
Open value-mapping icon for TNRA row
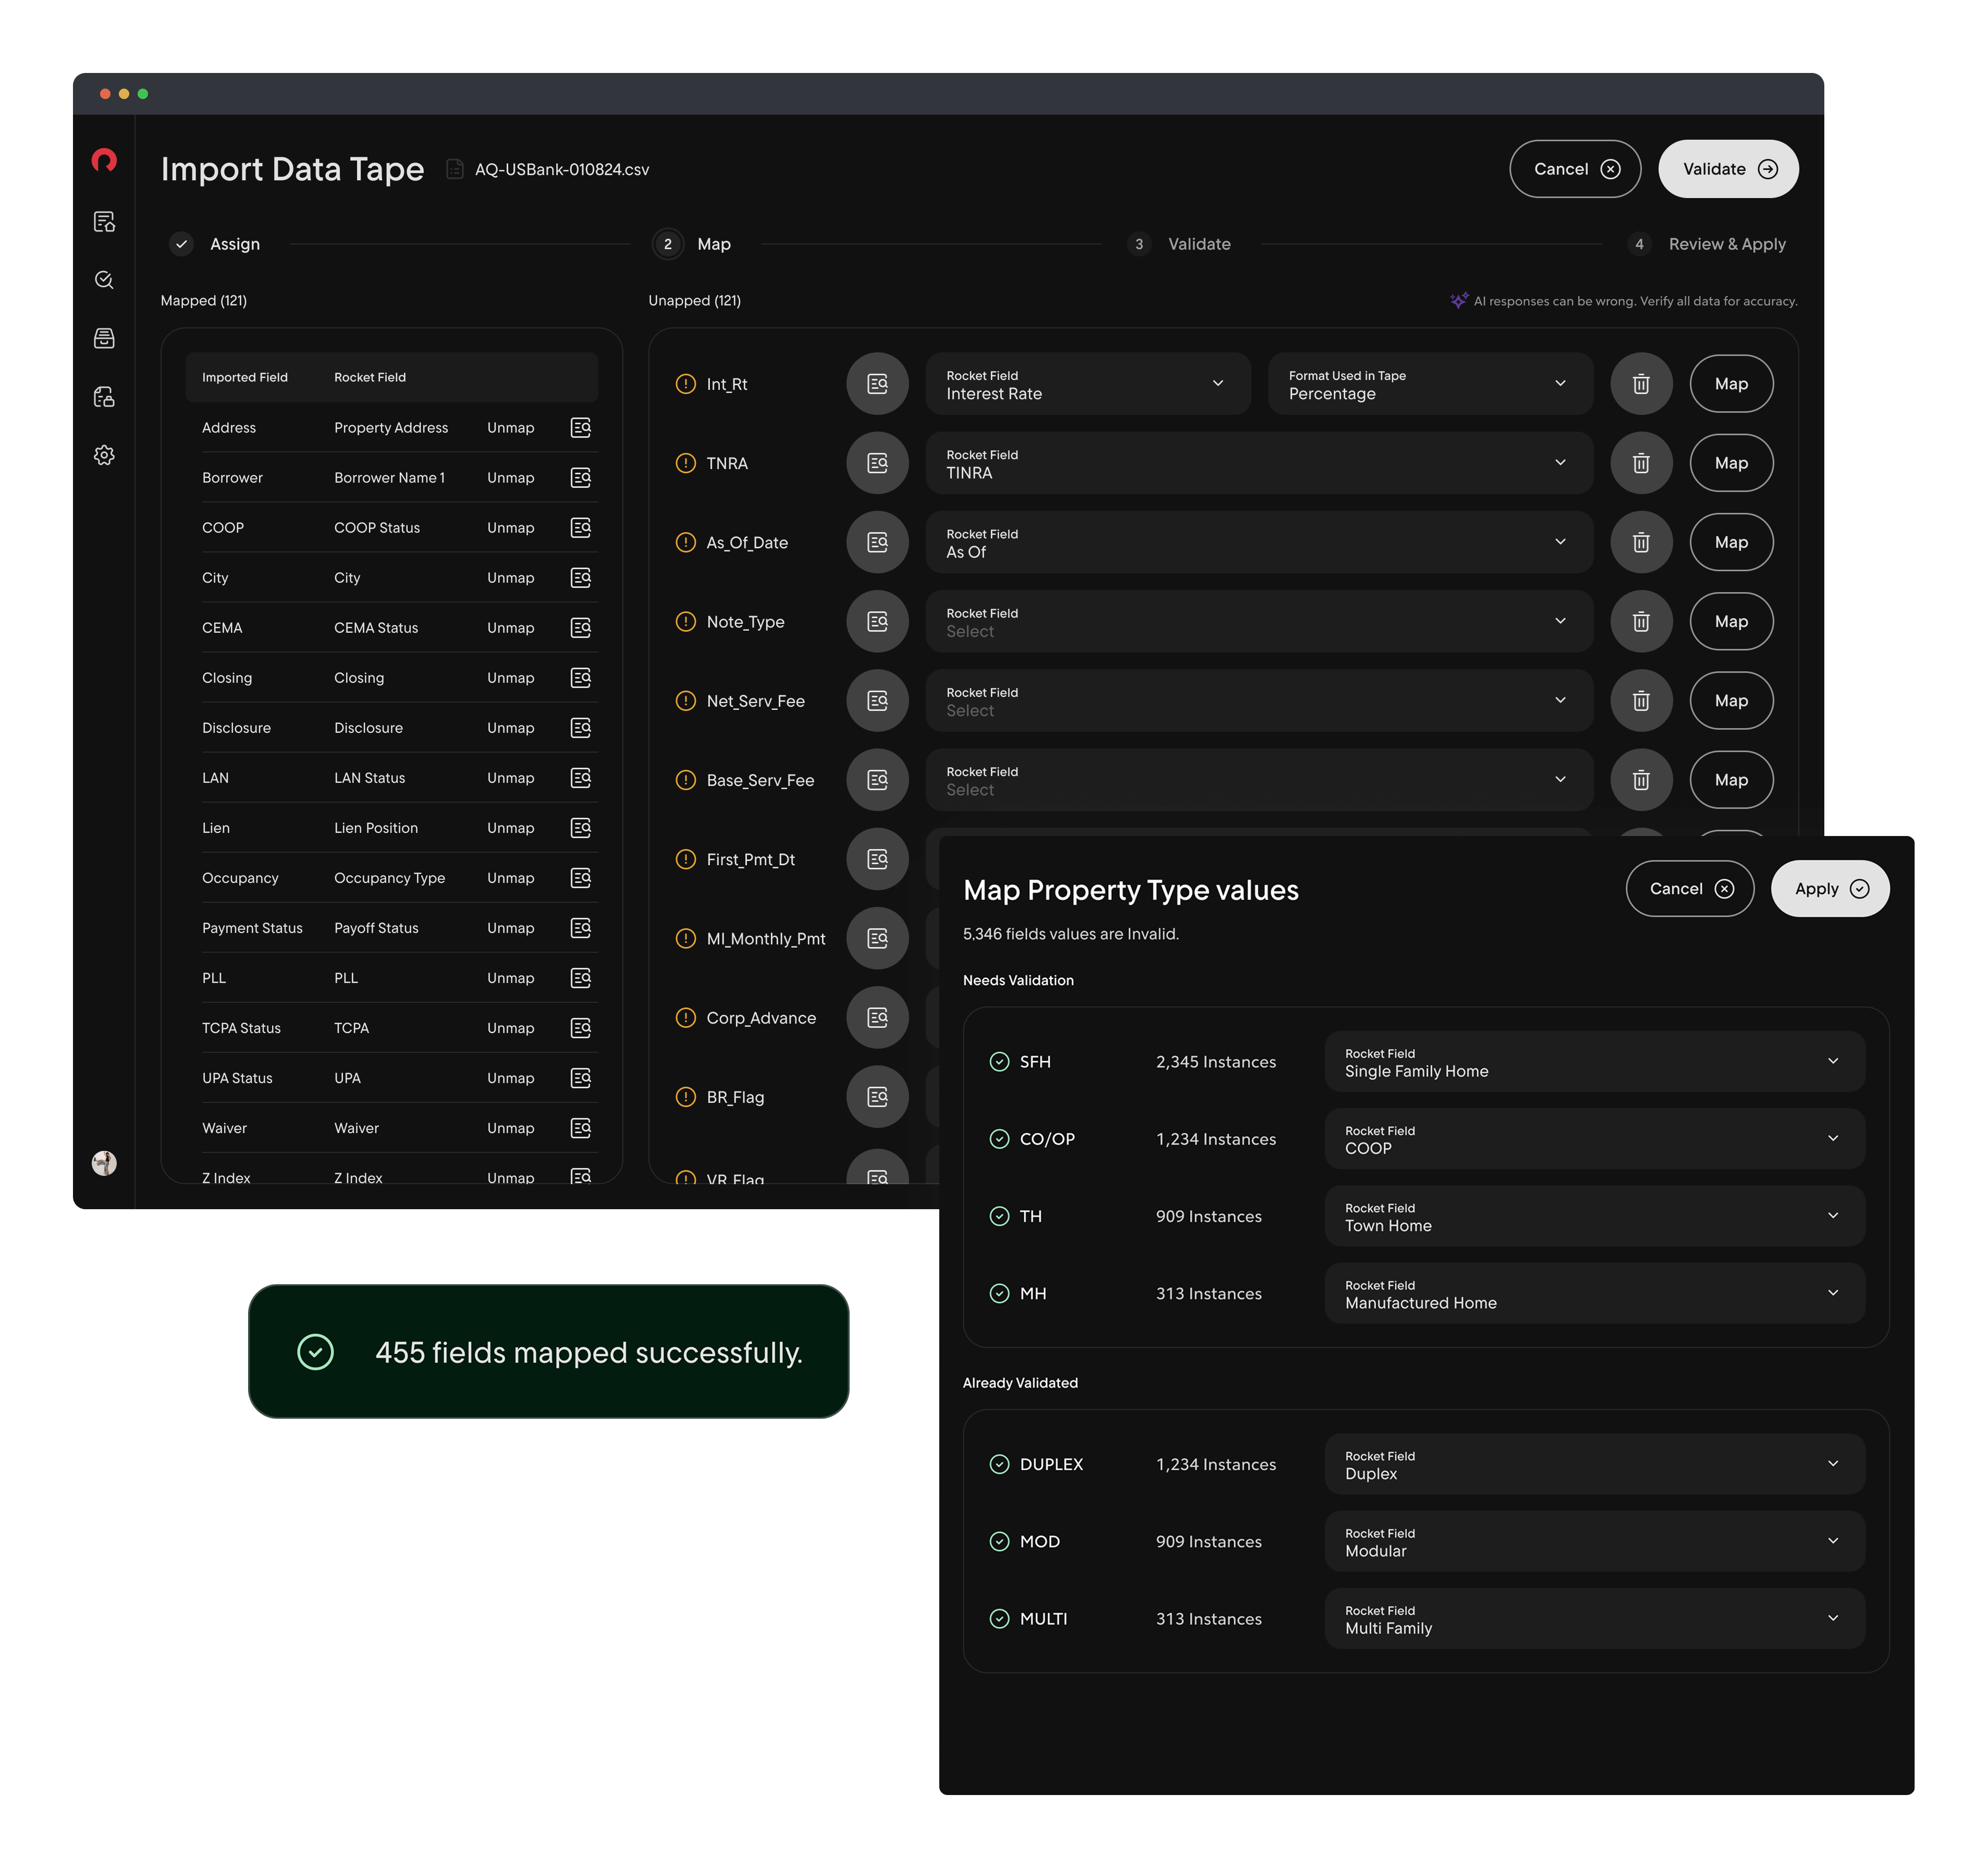pyautogui.click(x=877, y=463)
